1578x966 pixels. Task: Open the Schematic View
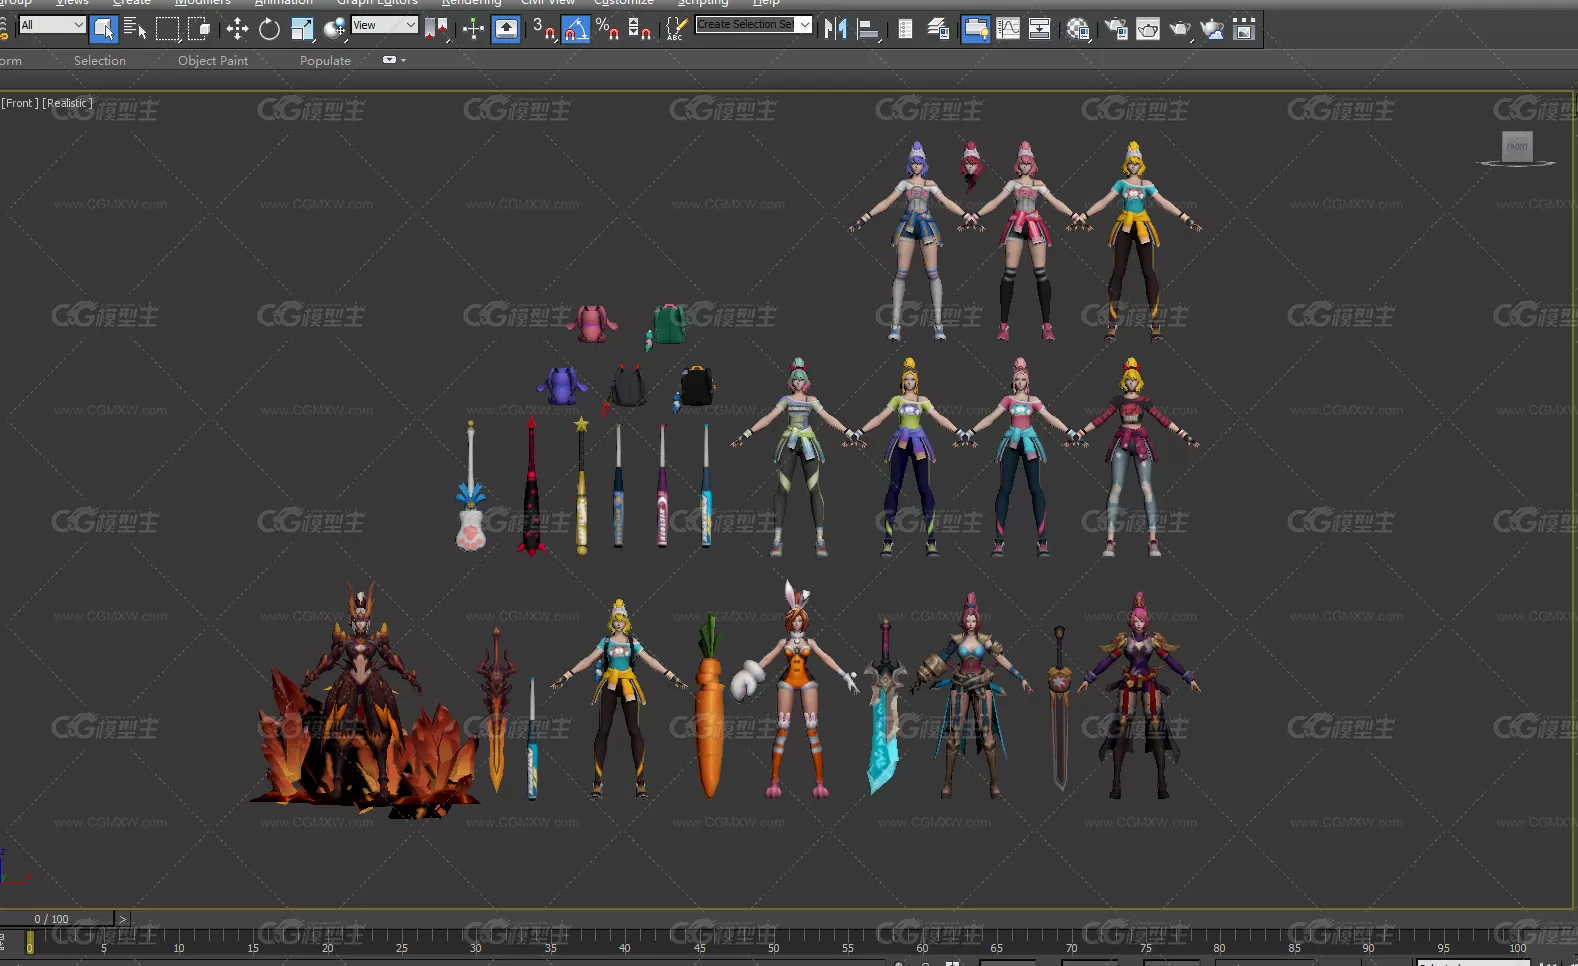(x=1040, y=29)
